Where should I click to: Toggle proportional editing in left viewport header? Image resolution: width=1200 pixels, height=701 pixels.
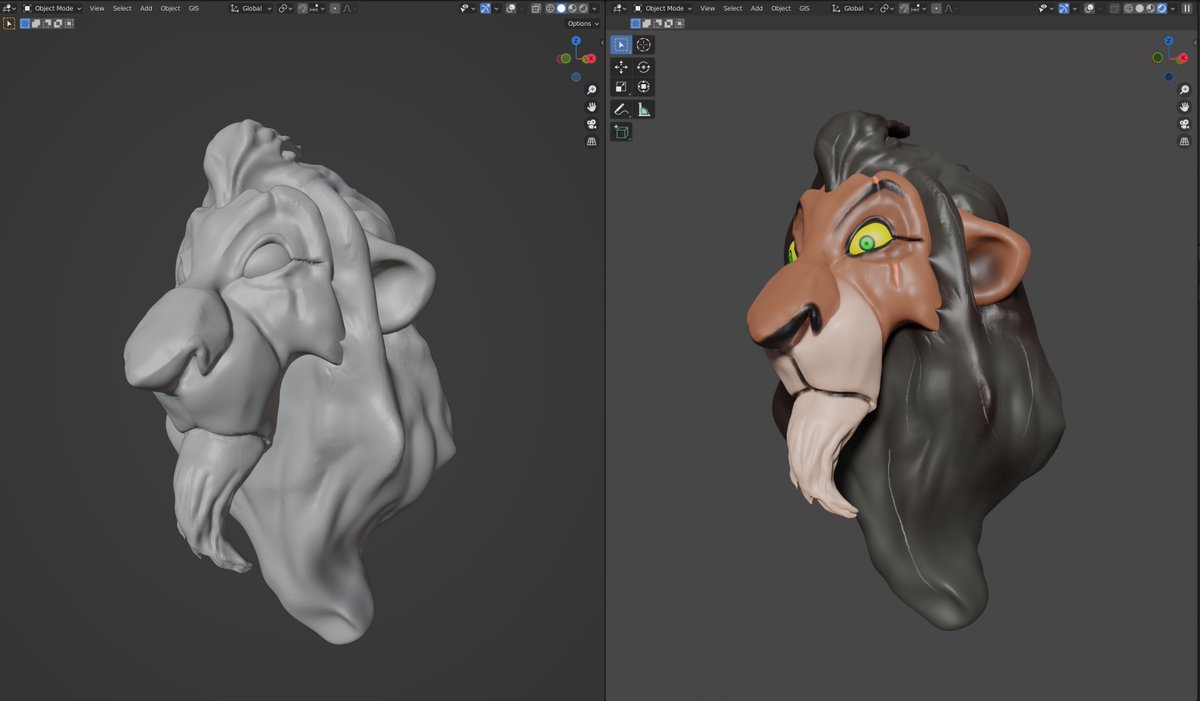point(335,8)
